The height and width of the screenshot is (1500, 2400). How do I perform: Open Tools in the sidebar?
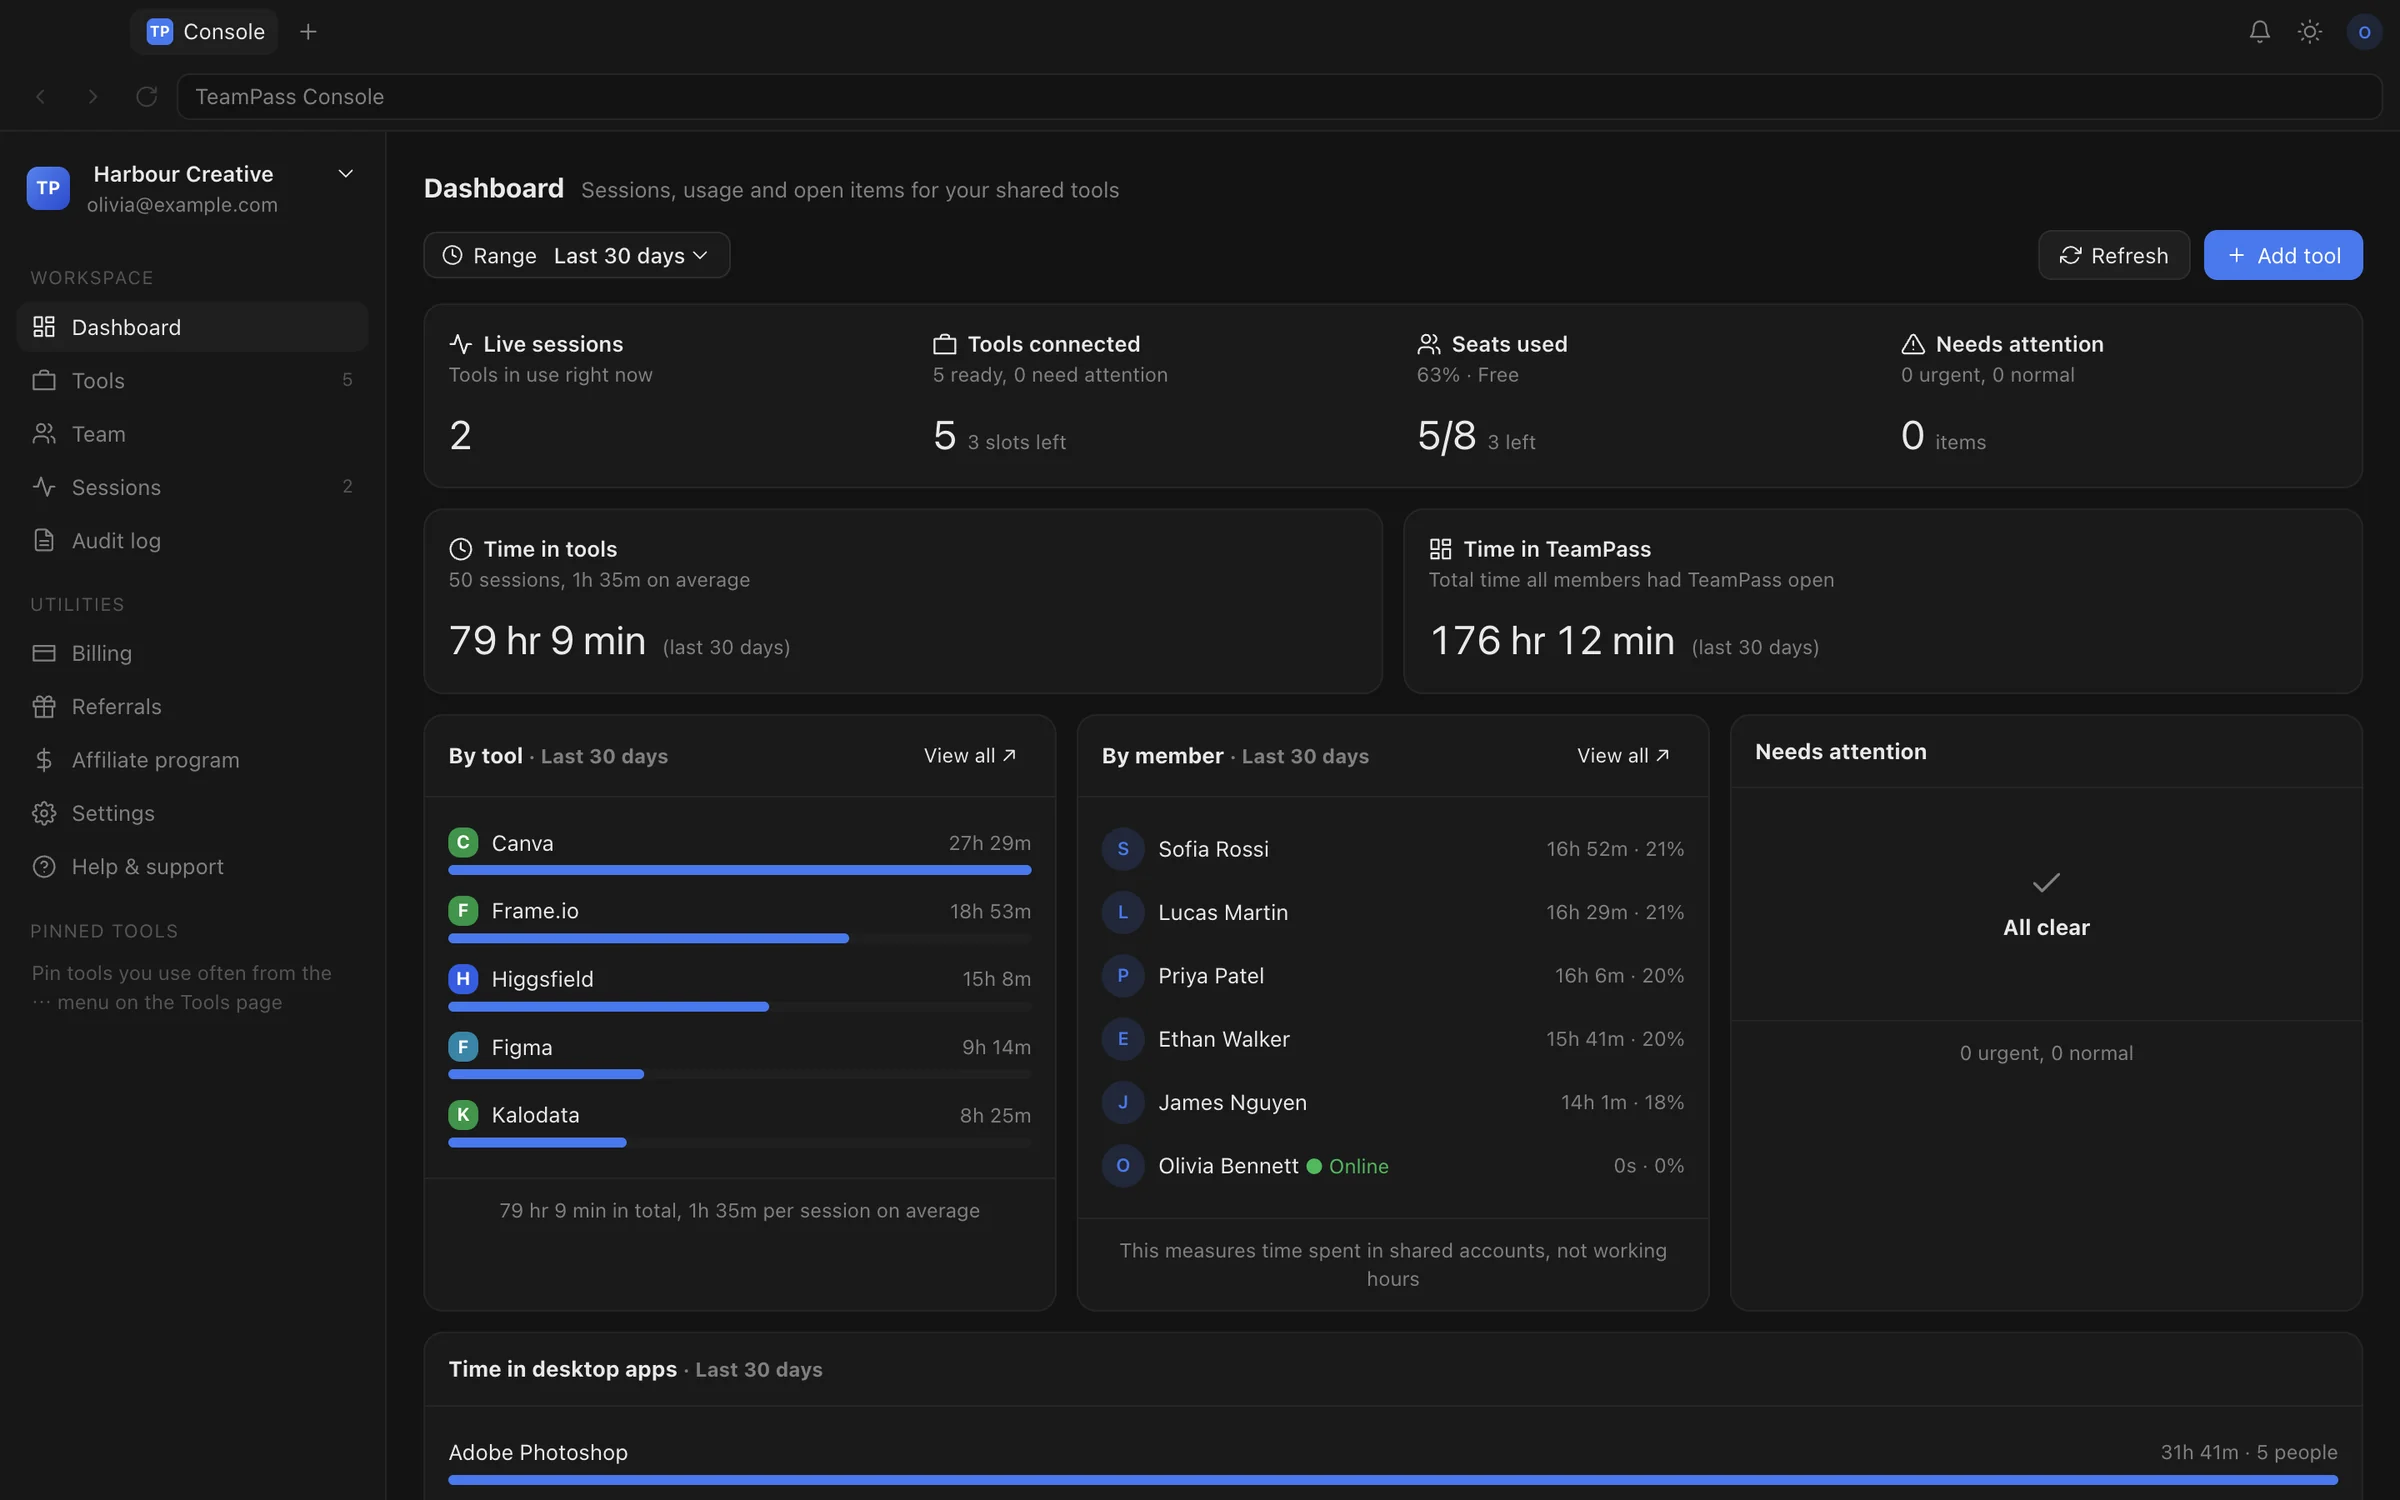(x=192, y=380)
